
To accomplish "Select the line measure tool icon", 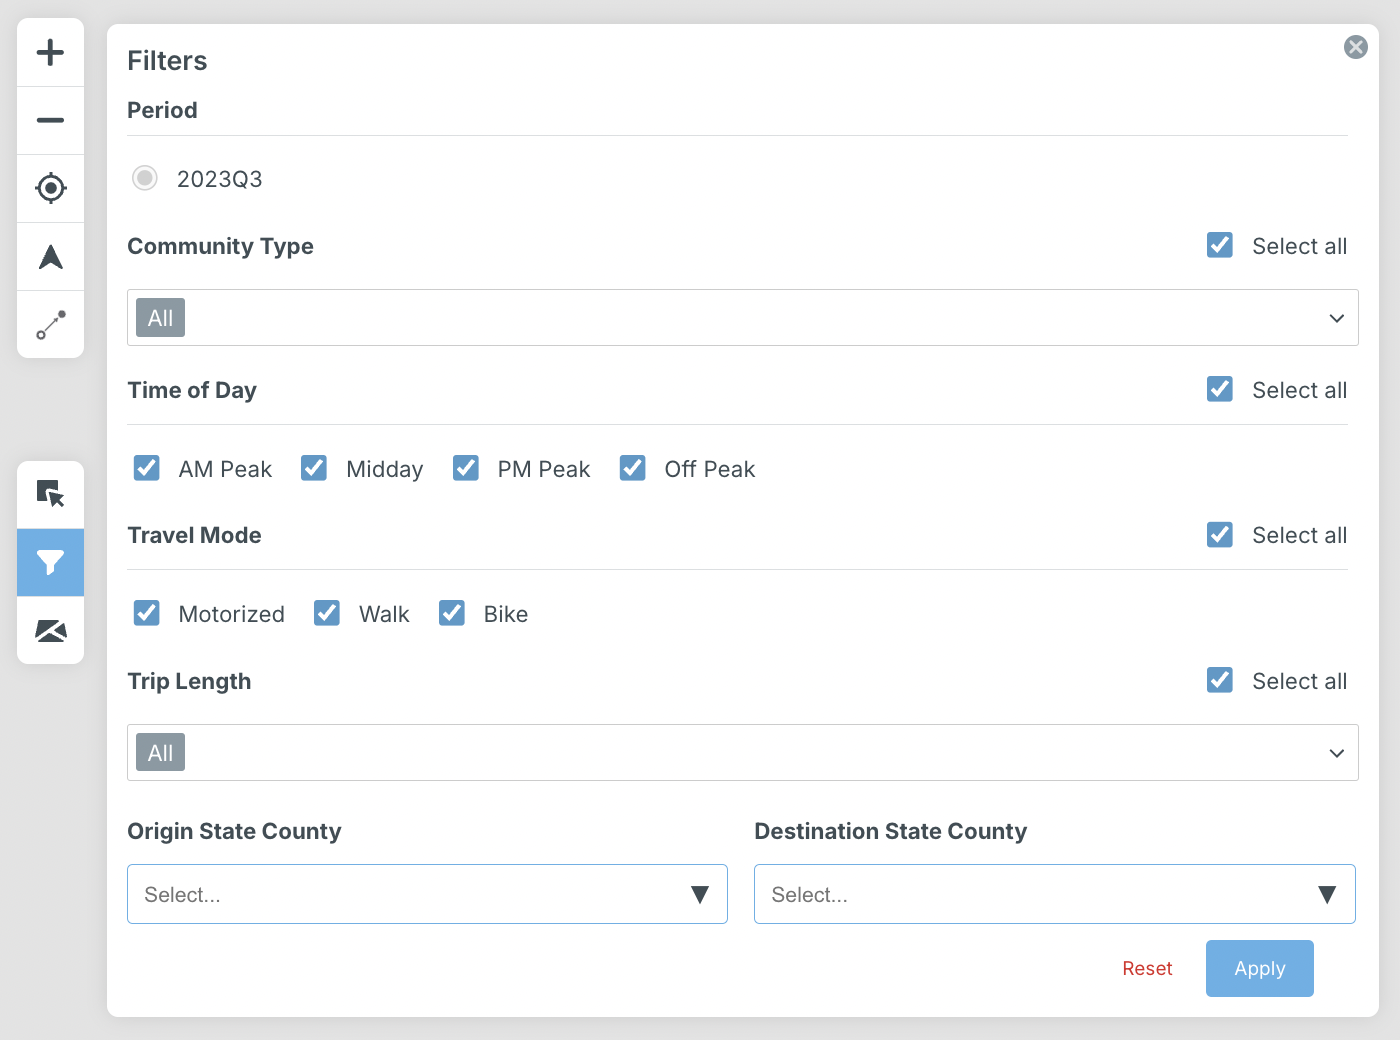I will tap(50, 324).
